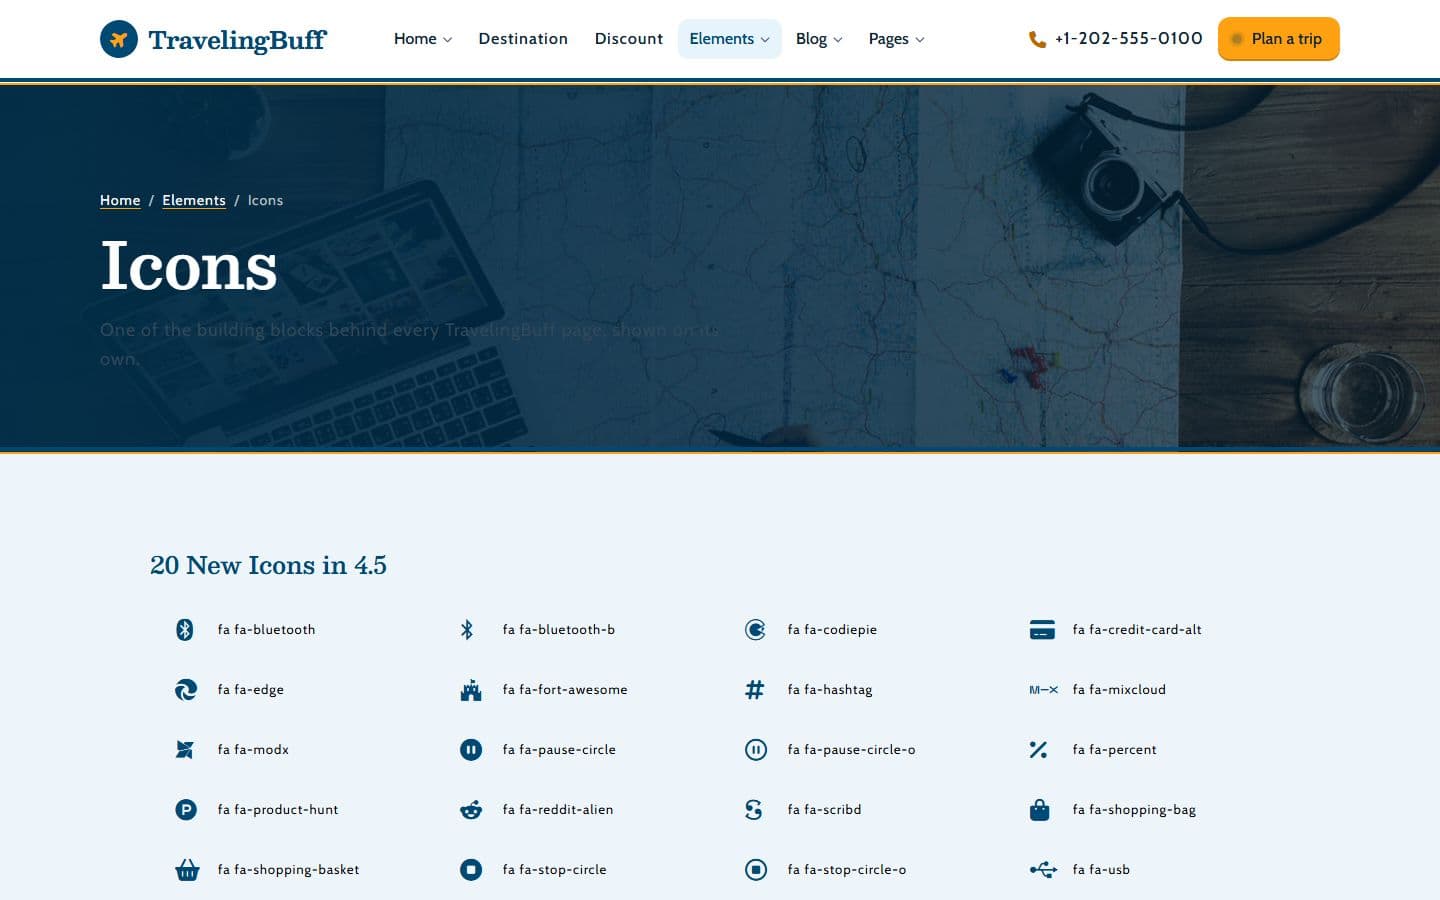Screen dimensions: 1440x900
Task: Click the Product Hunt icon
Action: 186,809
